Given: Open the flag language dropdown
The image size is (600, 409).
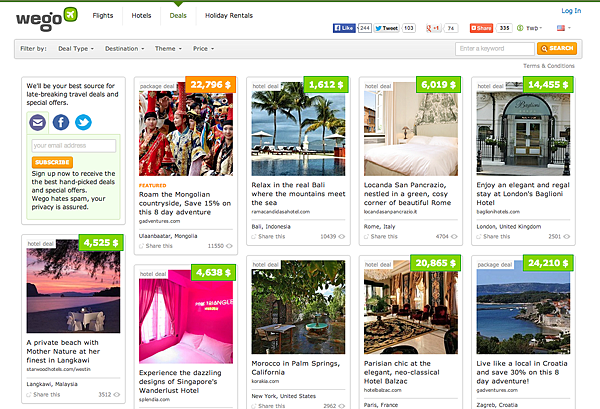Looking at the screenshot, I should click(x=563, y=28).
